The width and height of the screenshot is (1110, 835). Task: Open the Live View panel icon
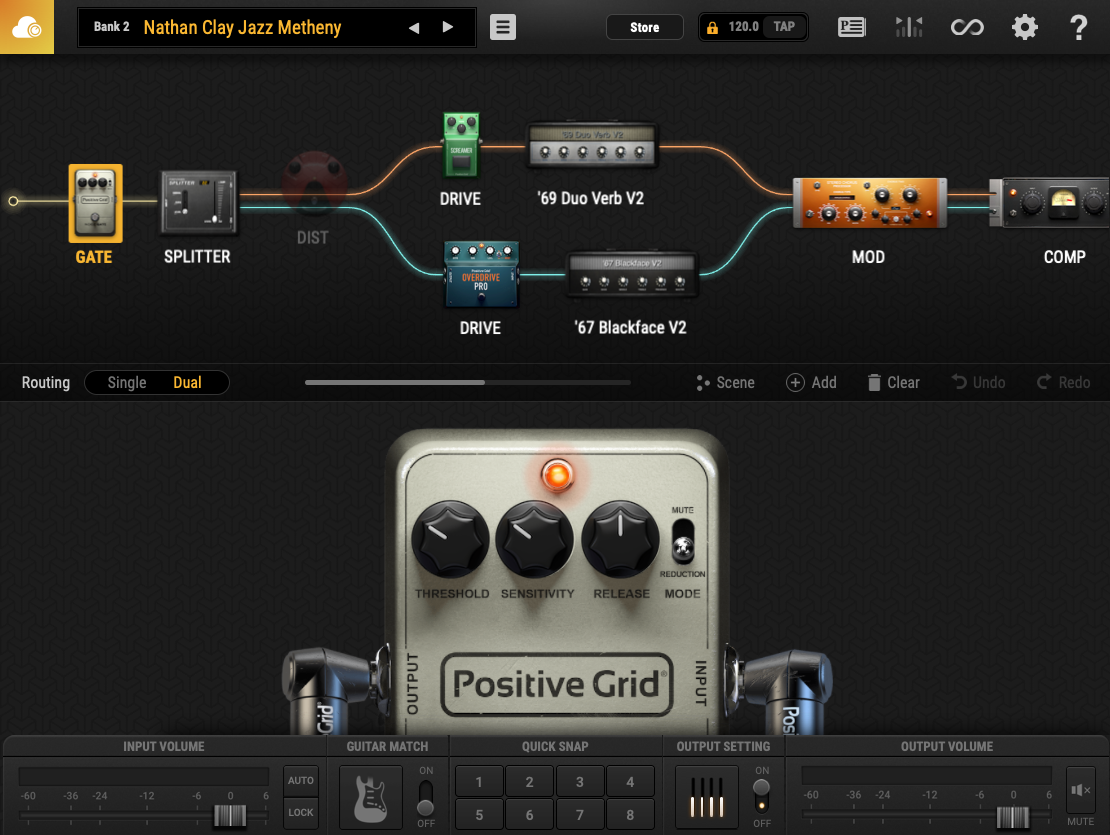tap(851, 27)
